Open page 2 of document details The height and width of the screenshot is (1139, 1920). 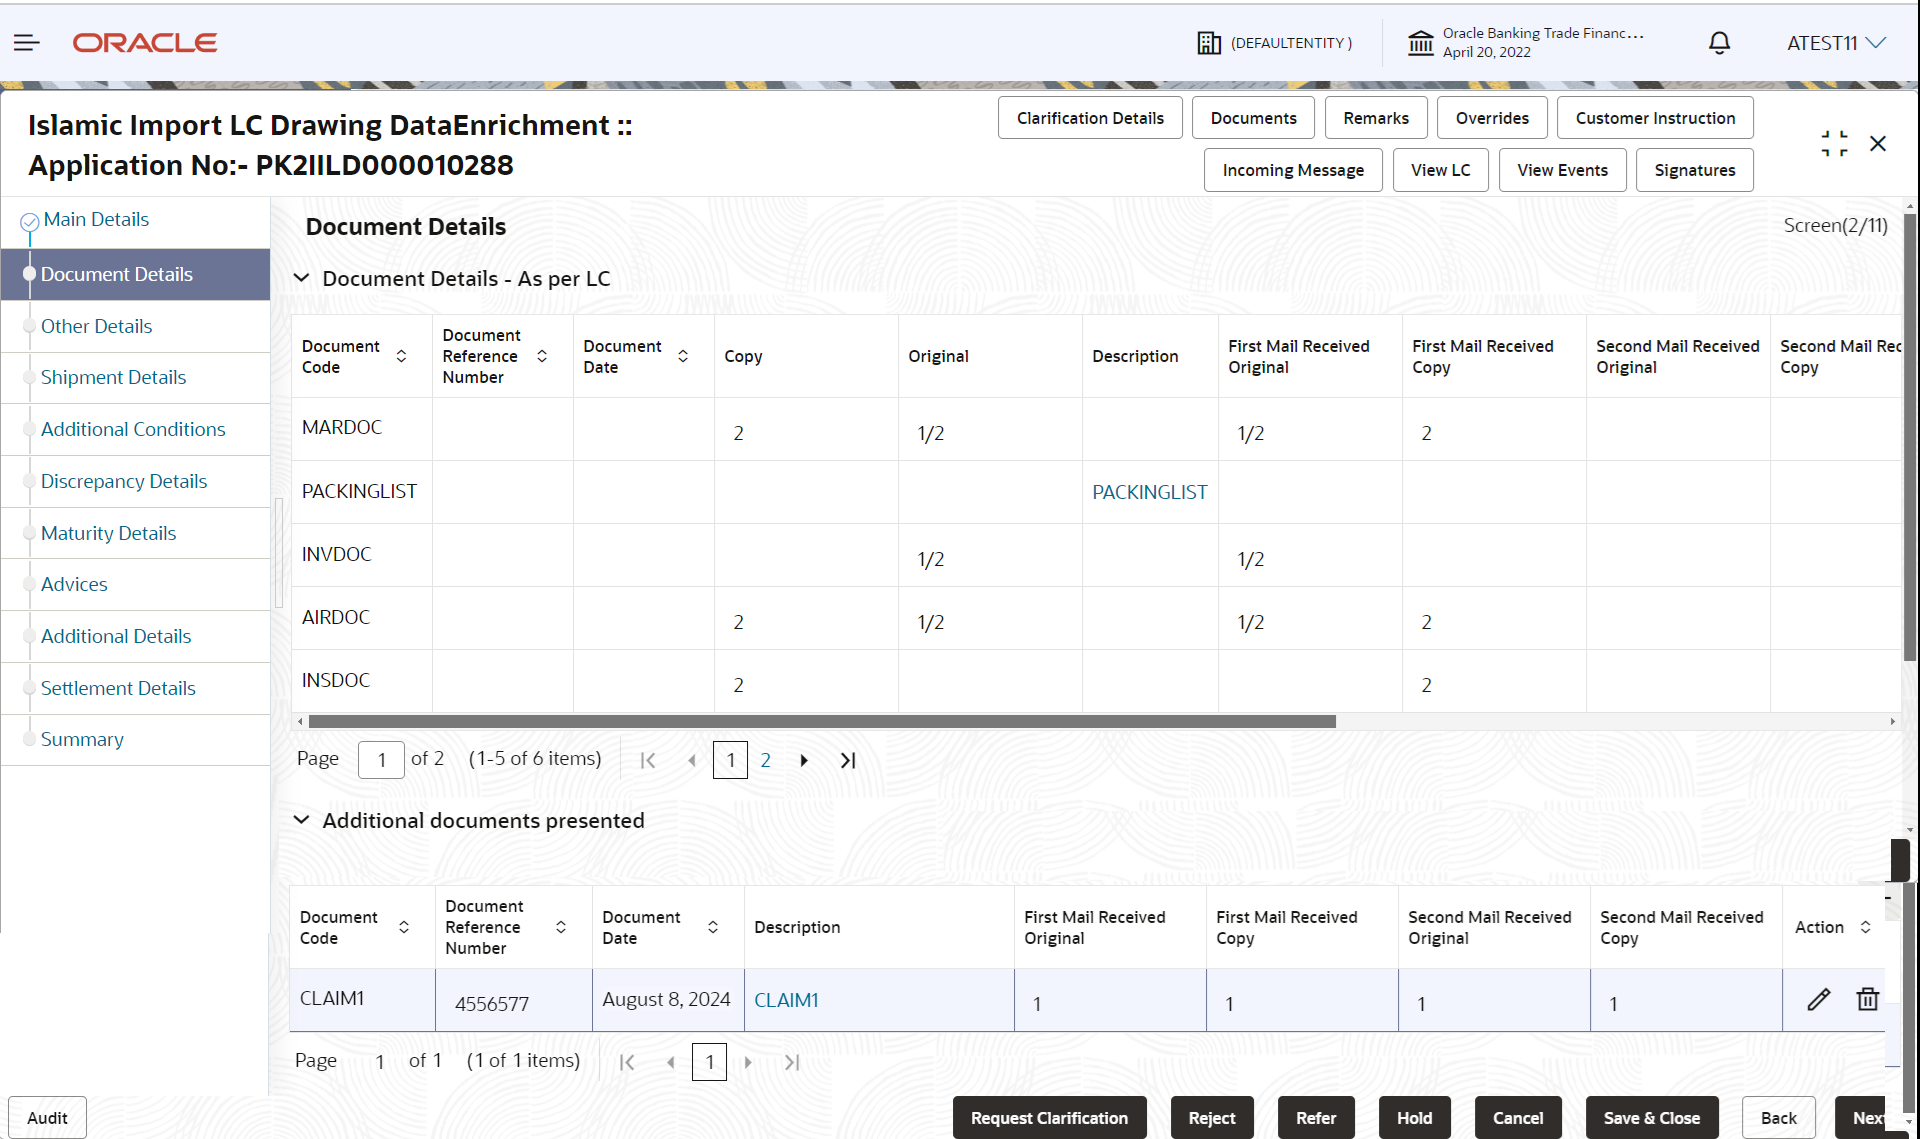(x=766, y=760)
